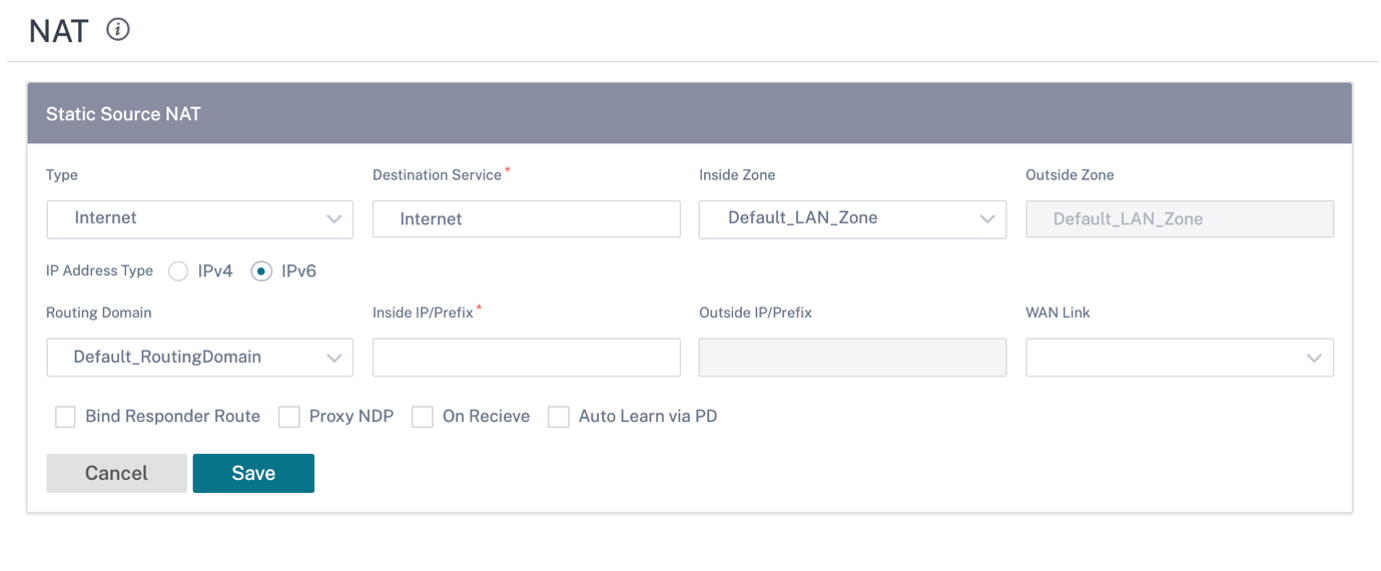Viewport: 1381px width, 571px height.
Task: Click the Cancel button
Action: pyautogui.click(x=116, y=473)
